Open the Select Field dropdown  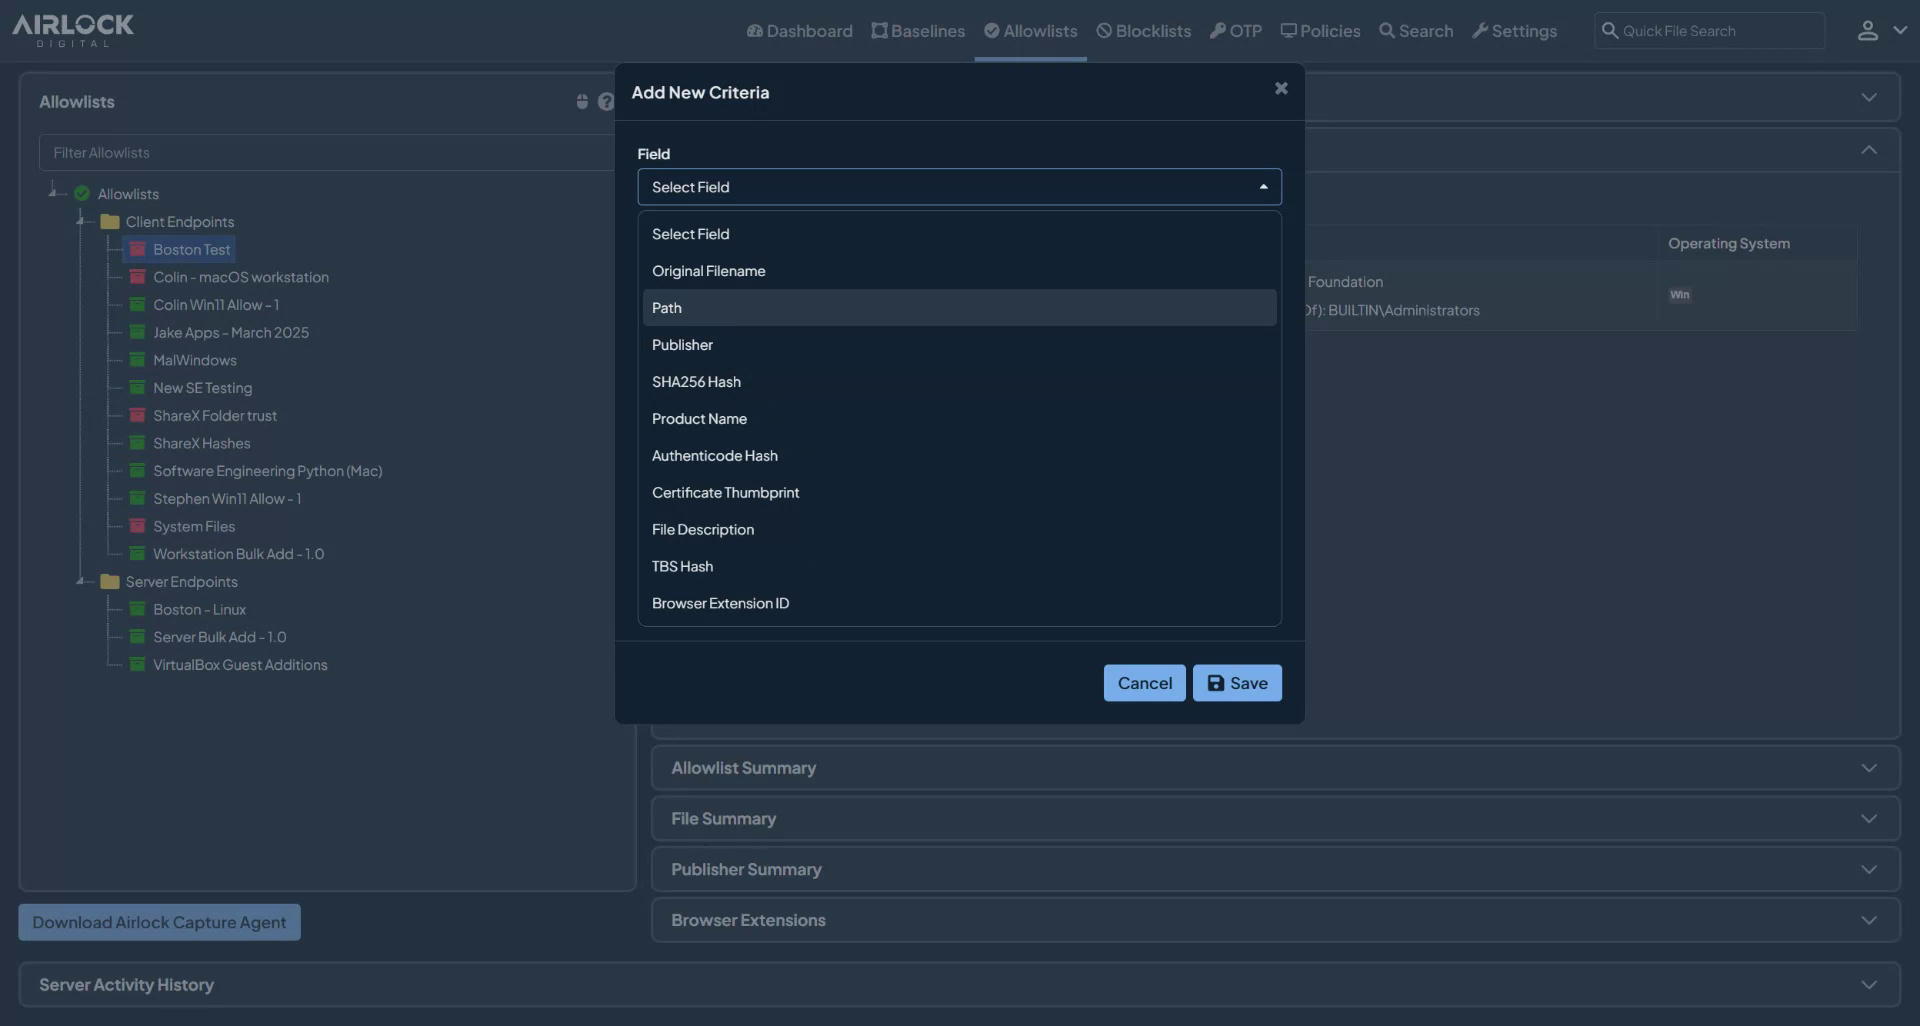pyautogui.click(x=958, y=187)
